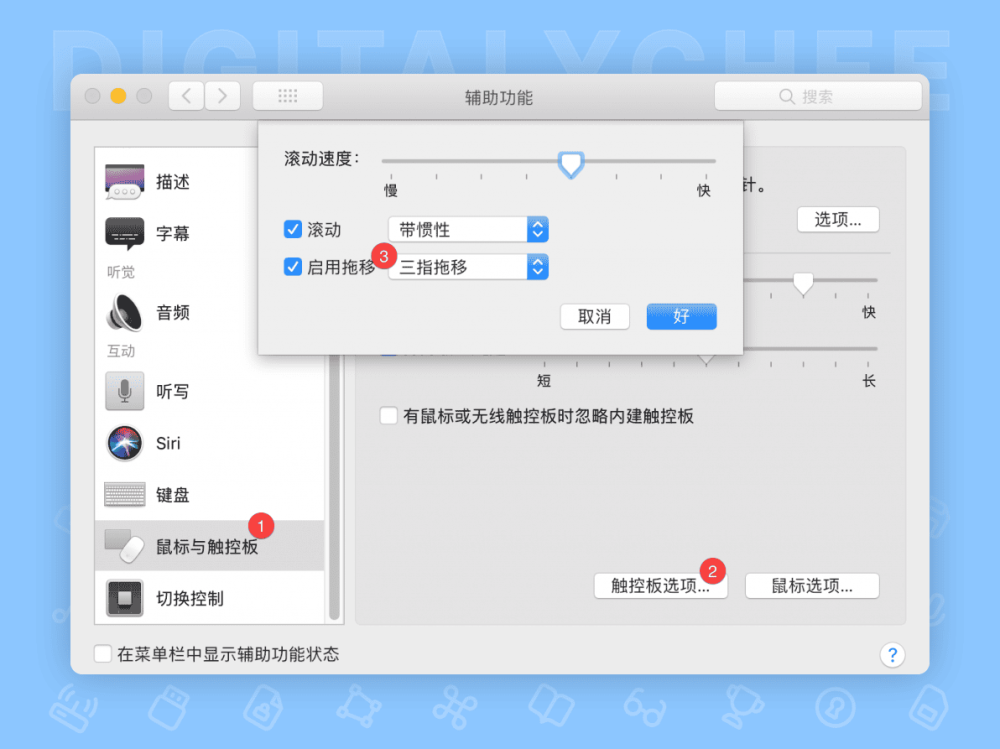Click the yellow minimize window button
The height and width of the screenshot is (749, 1000).
pyautogui.click(x=118, y=96)
